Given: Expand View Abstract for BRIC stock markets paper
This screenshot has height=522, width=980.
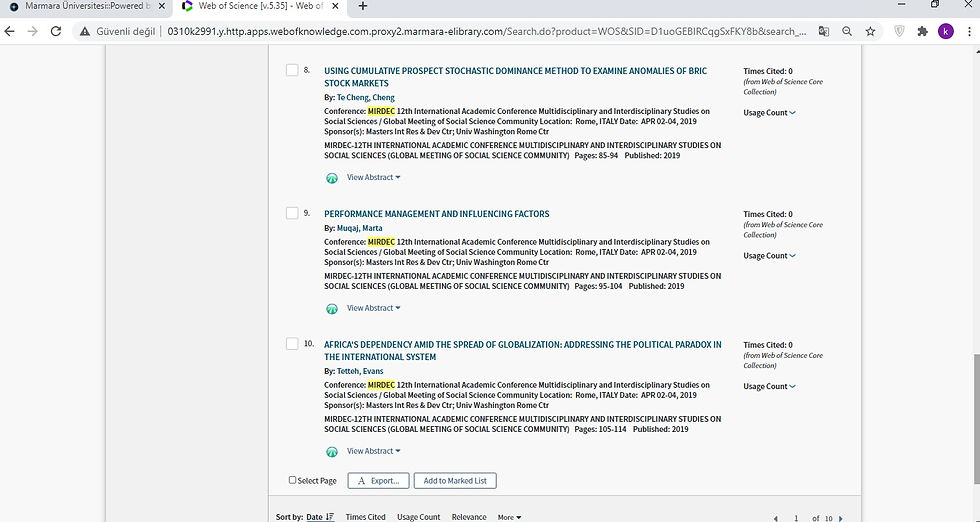Looking at the screenshot, I should pos(374,178).
